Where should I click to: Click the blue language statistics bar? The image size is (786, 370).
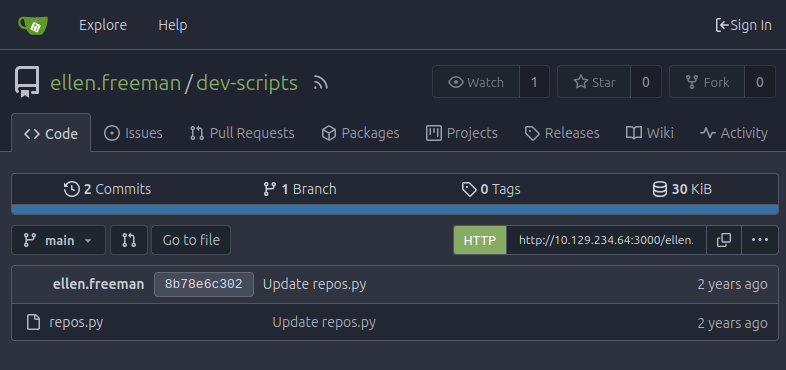coord(395,210)
